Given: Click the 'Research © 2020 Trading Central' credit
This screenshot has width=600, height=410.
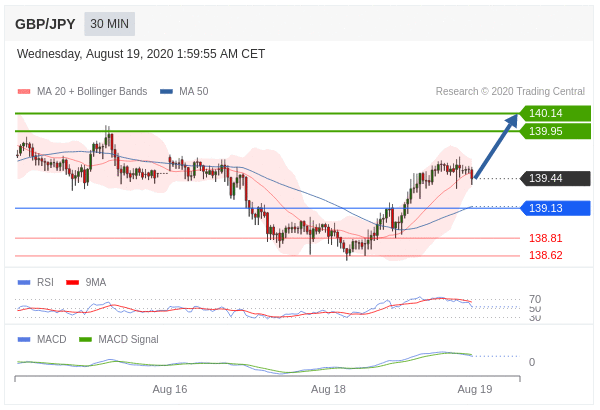Looking at the screenshot, I should [x=510, y=91].
